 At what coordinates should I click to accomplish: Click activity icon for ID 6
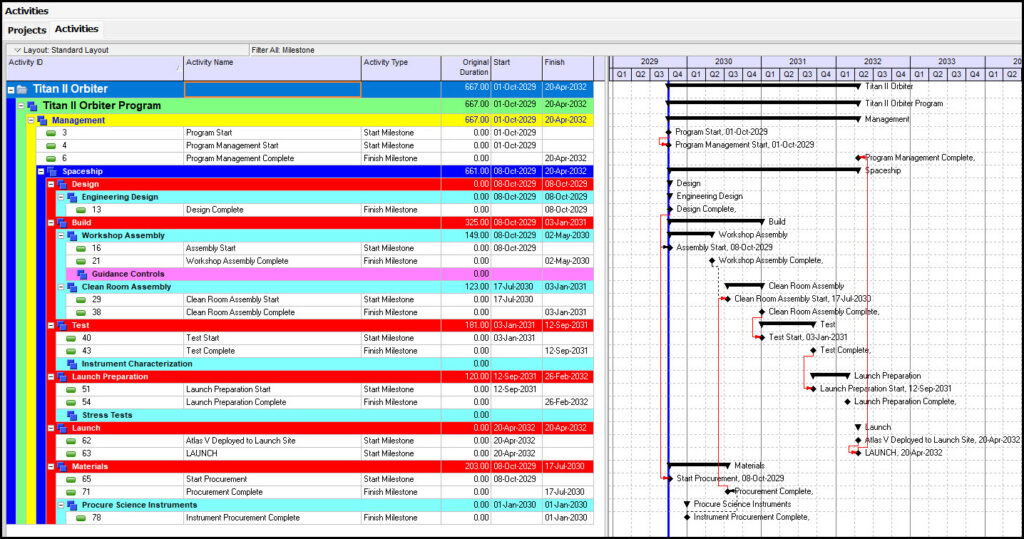pos(51,158)
